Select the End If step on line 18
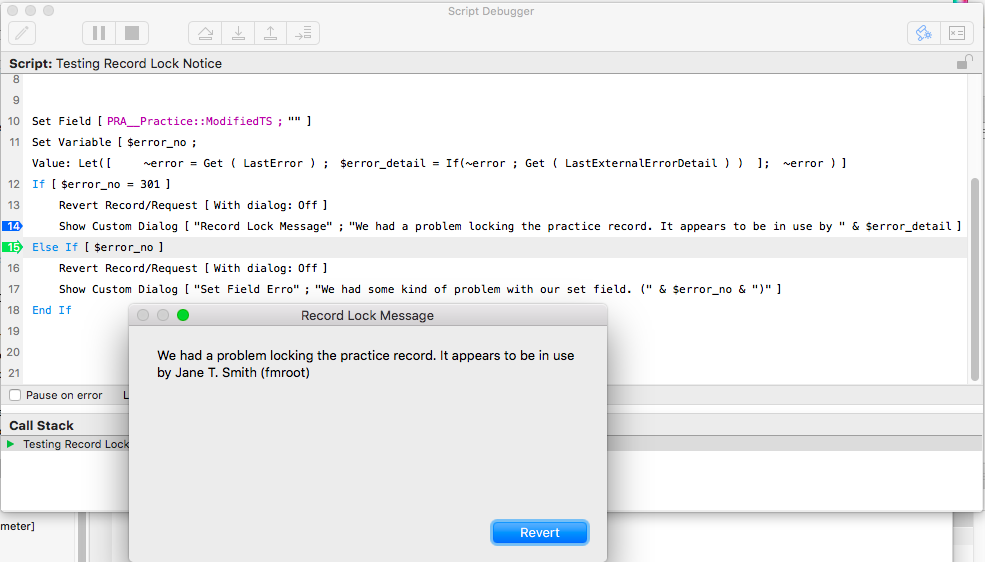Viewport: 985px width, 562px height. (52, 310)
